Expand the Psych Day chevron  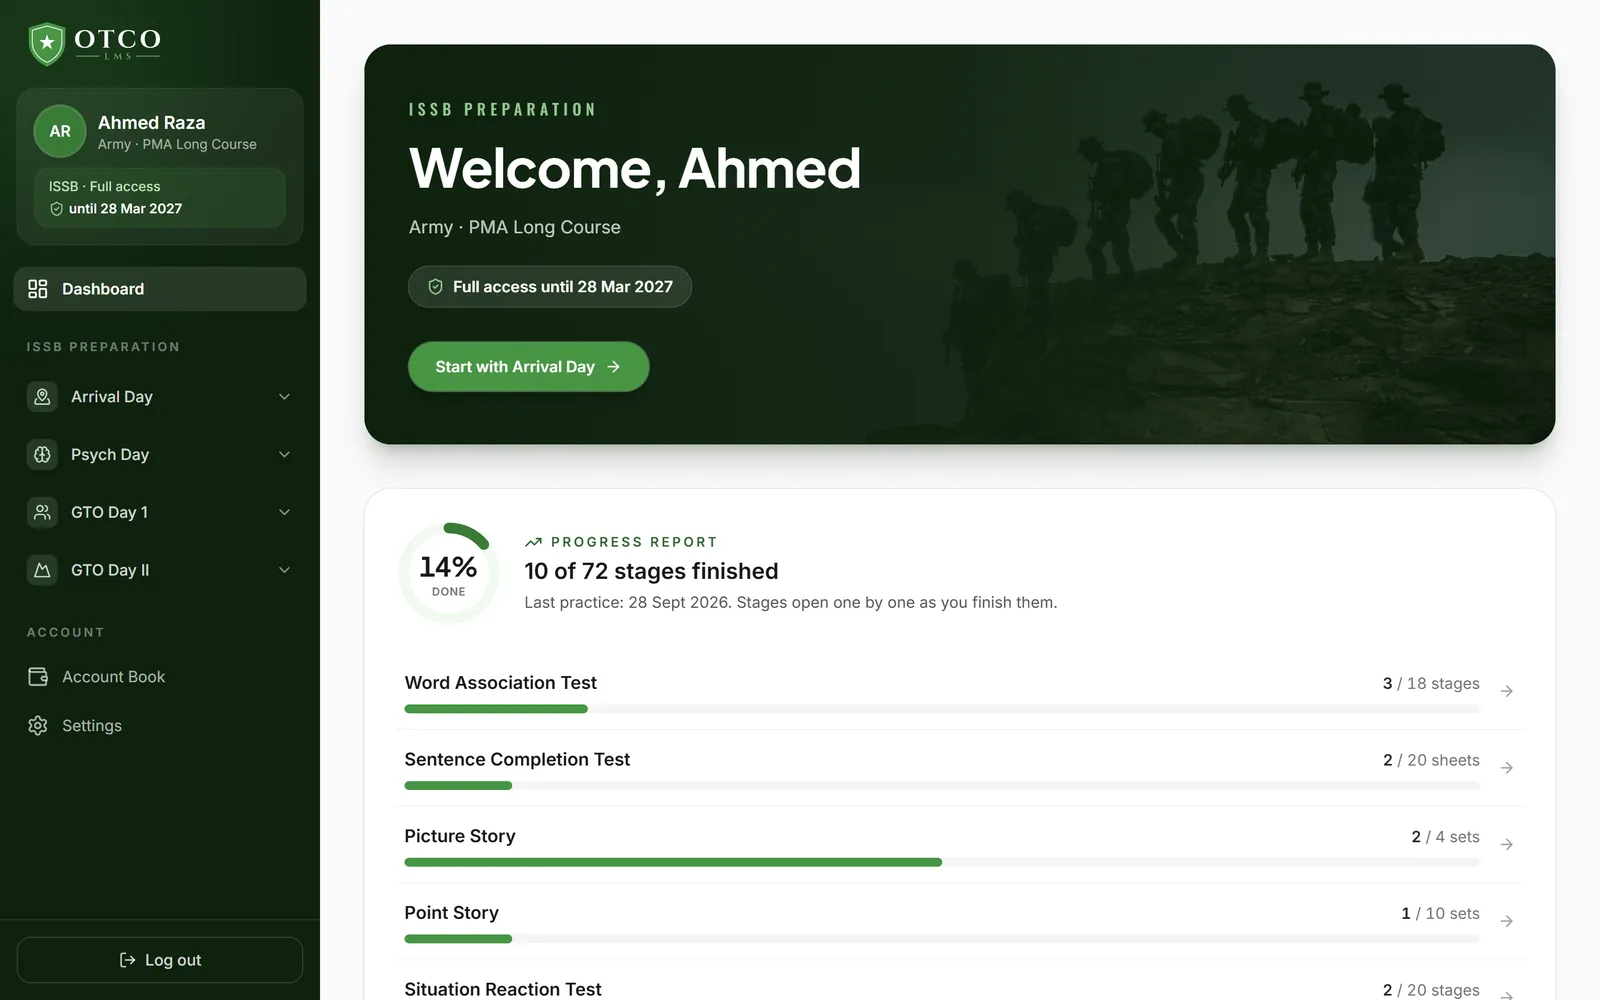[x=284, y=455]
